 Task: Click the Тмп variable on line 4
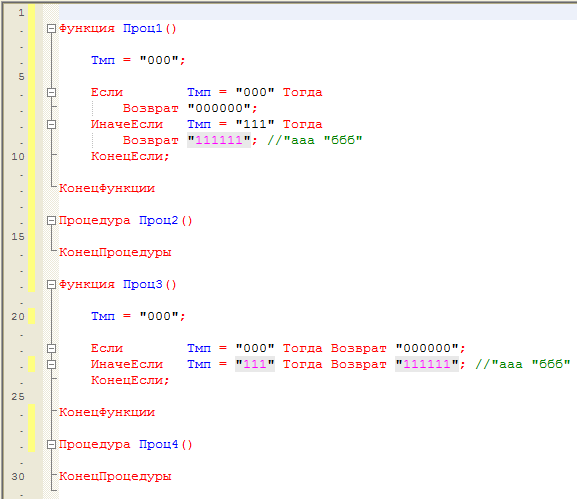[103, 60]
